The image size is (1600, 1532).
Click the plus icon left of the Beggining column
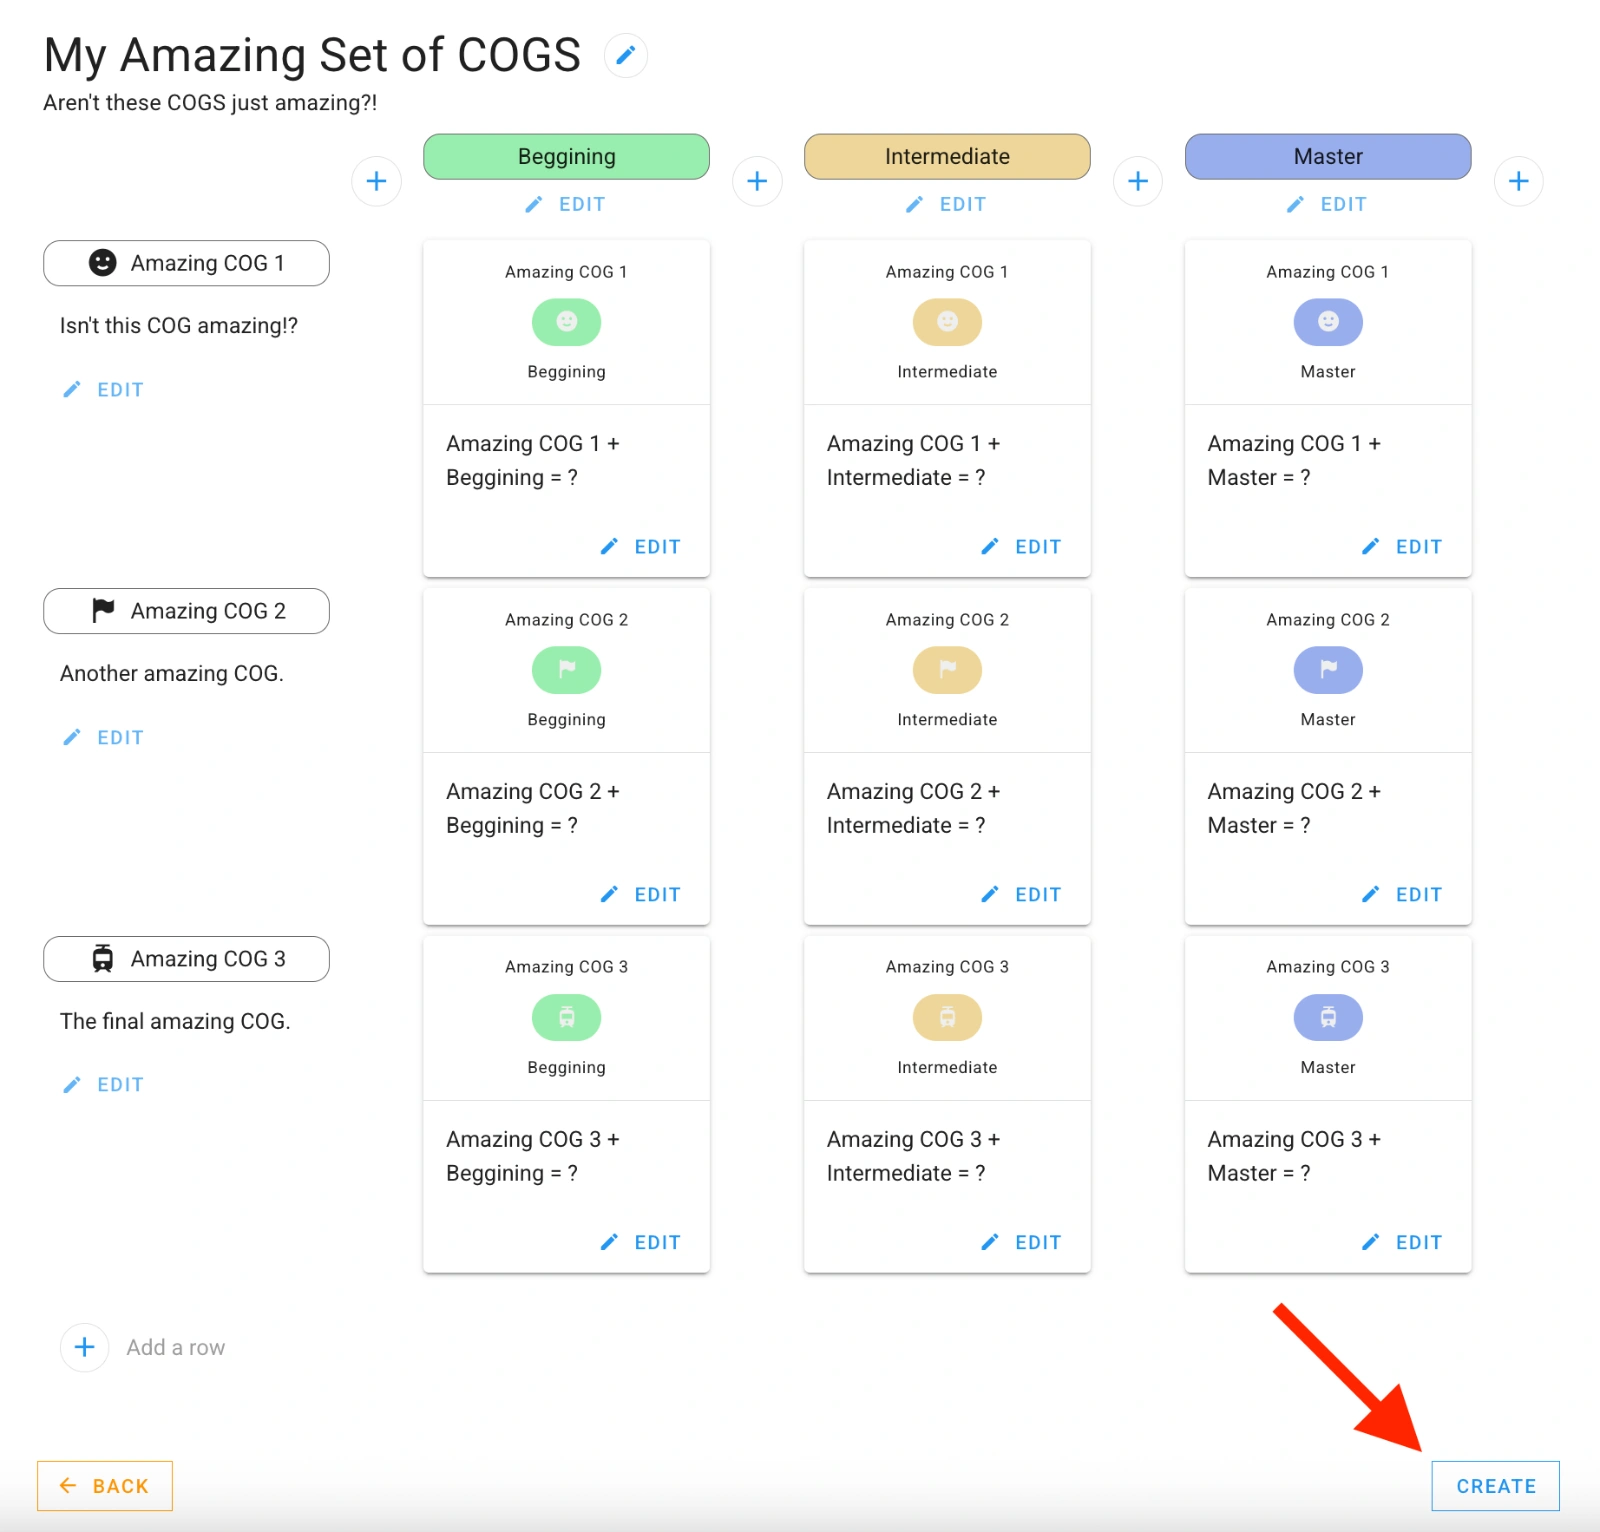click(376, 181)
